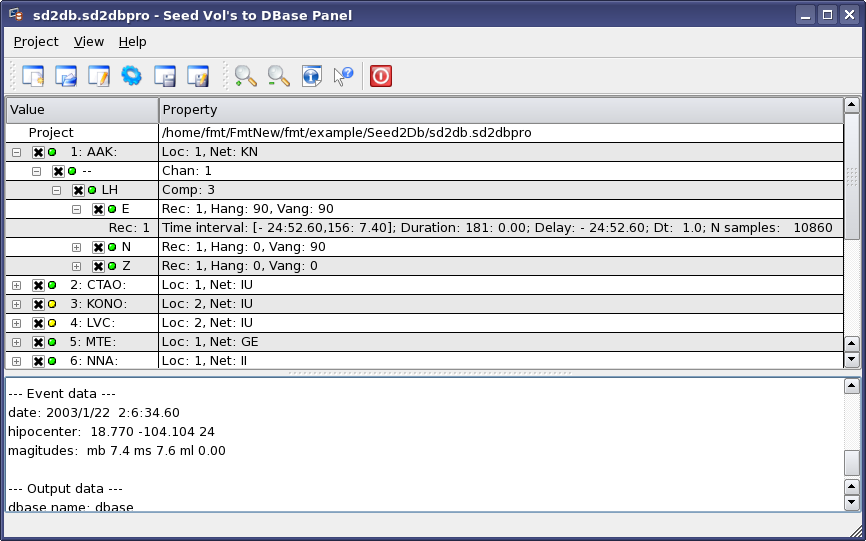Toggle the checkbox for station 6: NNA
Viewport: 866px width, 541px height.
38,362
